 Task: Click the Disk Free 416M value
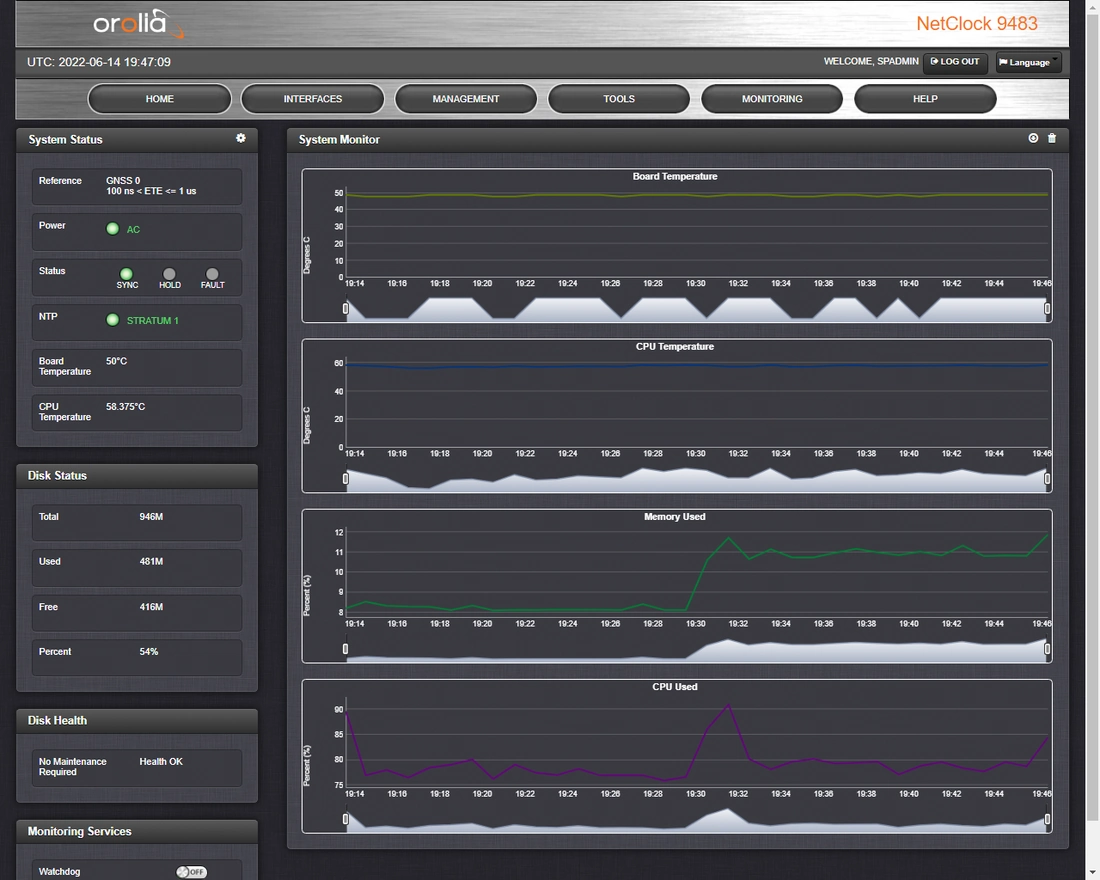151,607
